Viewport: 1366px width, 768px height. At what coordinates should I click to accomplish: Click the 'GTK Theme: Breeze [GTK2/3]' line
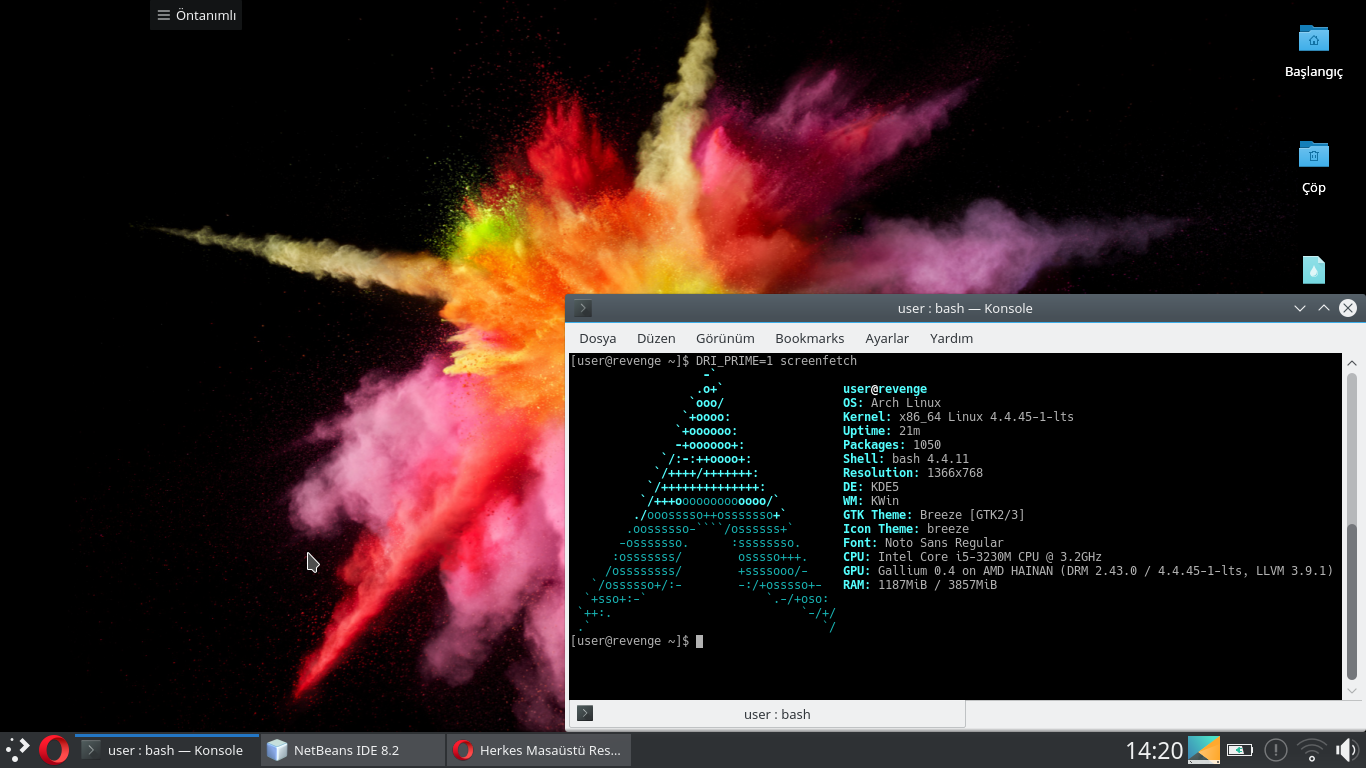coord(934,515)
